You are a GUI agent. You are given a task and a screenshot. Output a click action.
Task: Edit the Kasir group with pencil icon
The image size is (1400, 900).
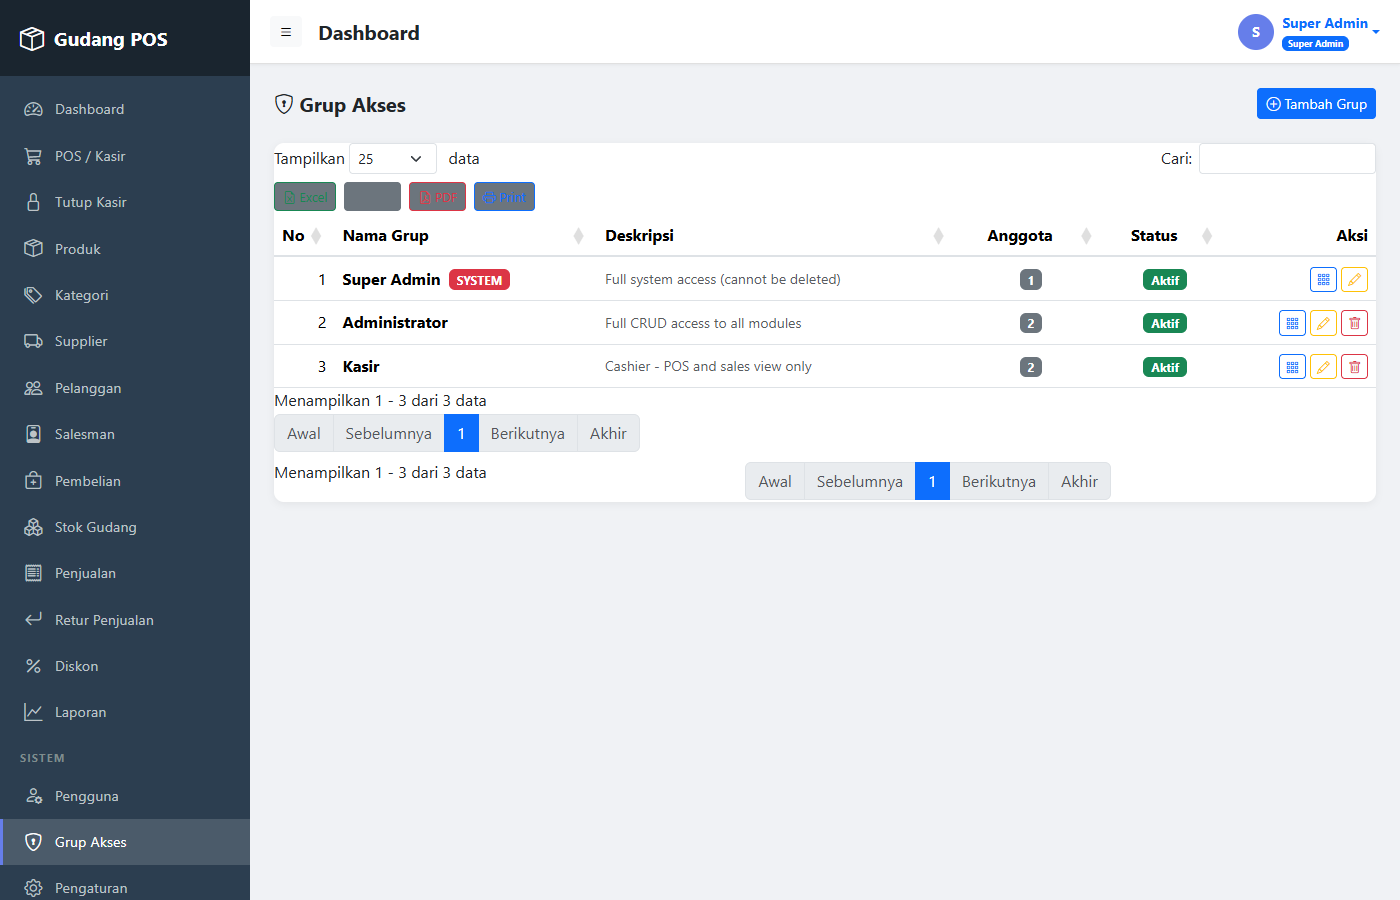click(1323, 367)
